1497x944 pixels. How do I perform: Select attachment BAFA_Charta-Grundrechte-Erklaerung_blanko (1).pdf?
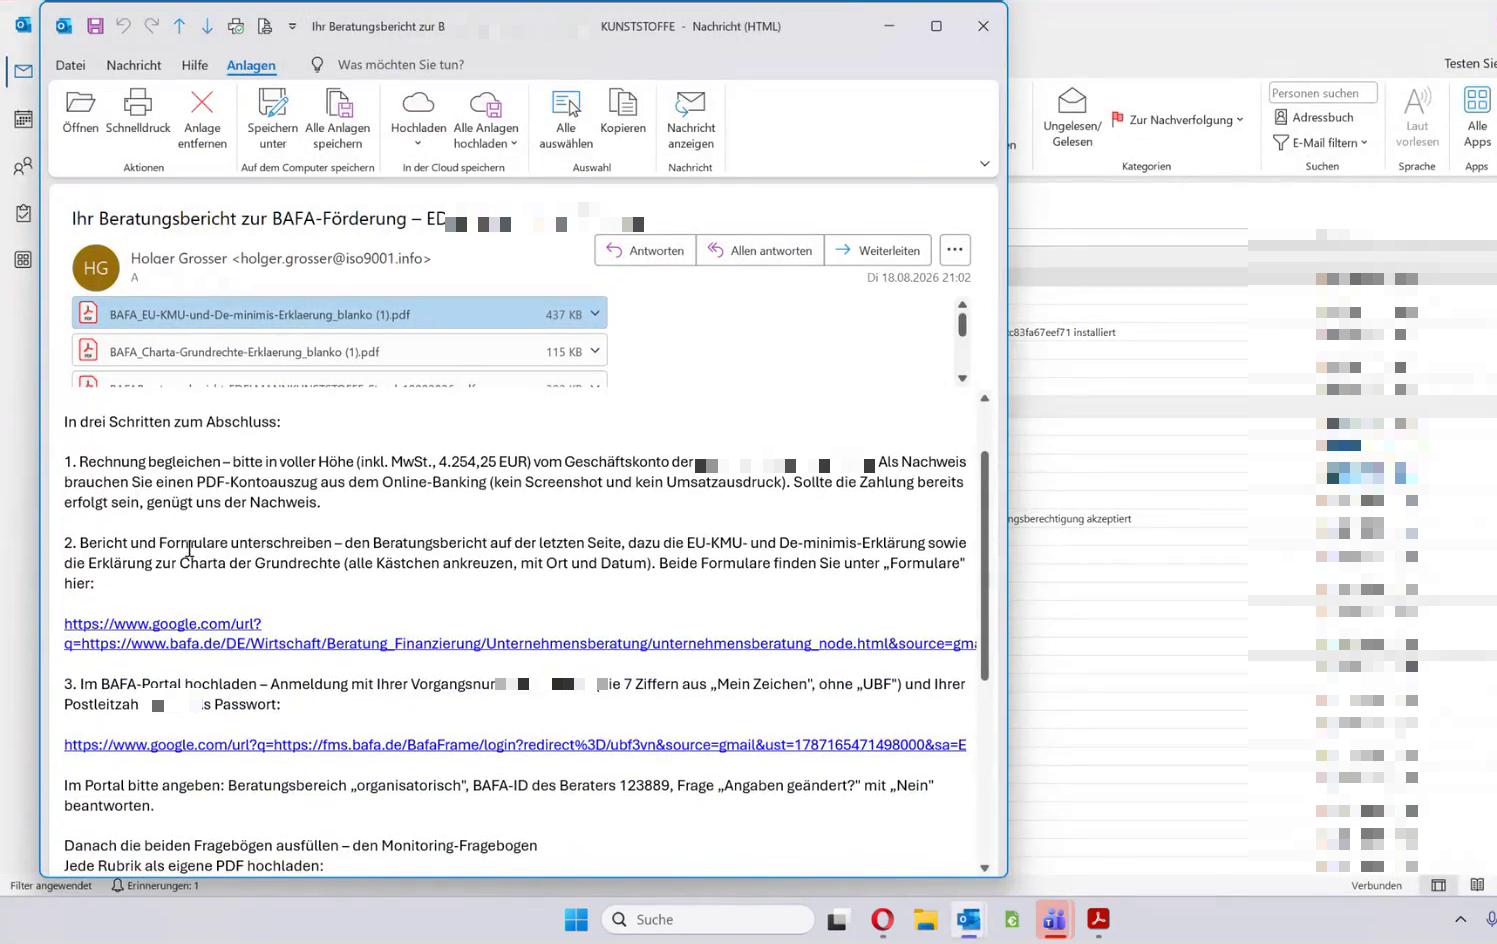[339, 351]
